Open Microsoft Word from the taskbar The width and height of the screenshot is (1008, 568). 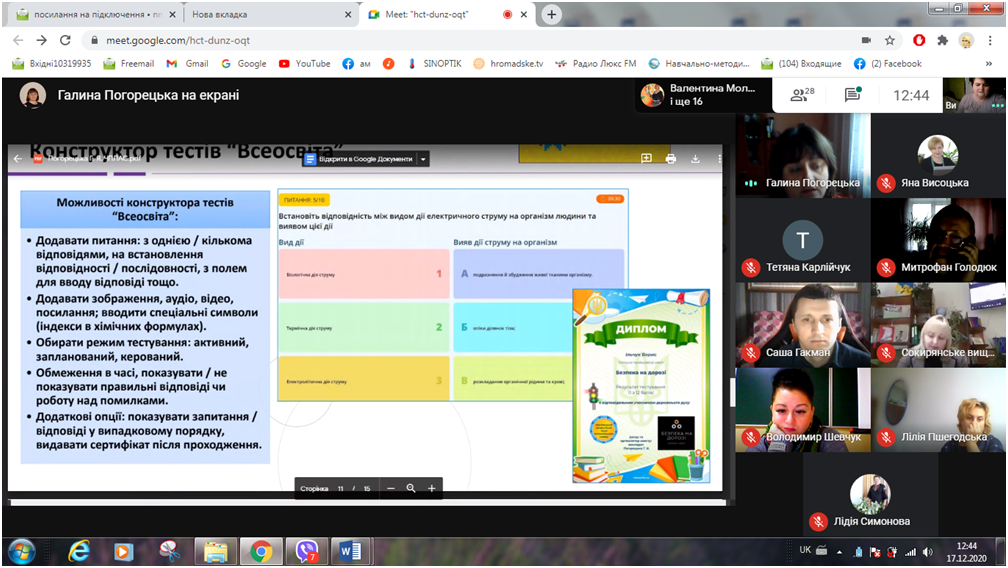[351, 551]
